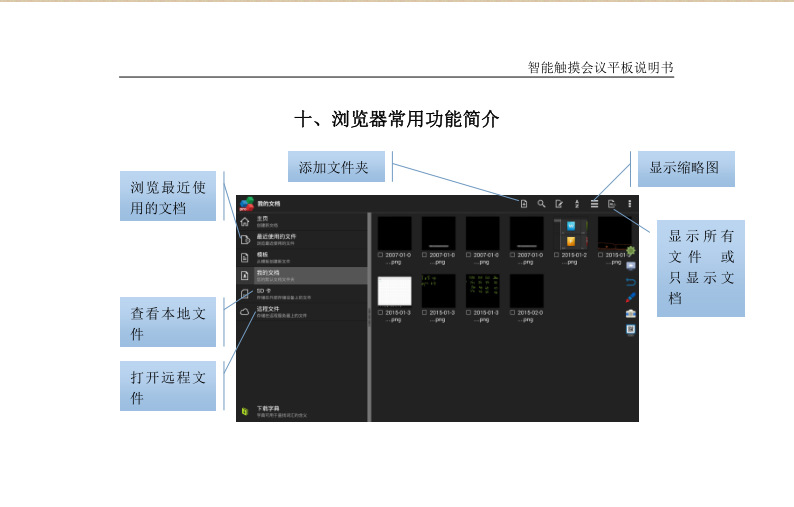Open thumbnail with red line chart
Screen dimensions: 794x507
click(615, 233)
